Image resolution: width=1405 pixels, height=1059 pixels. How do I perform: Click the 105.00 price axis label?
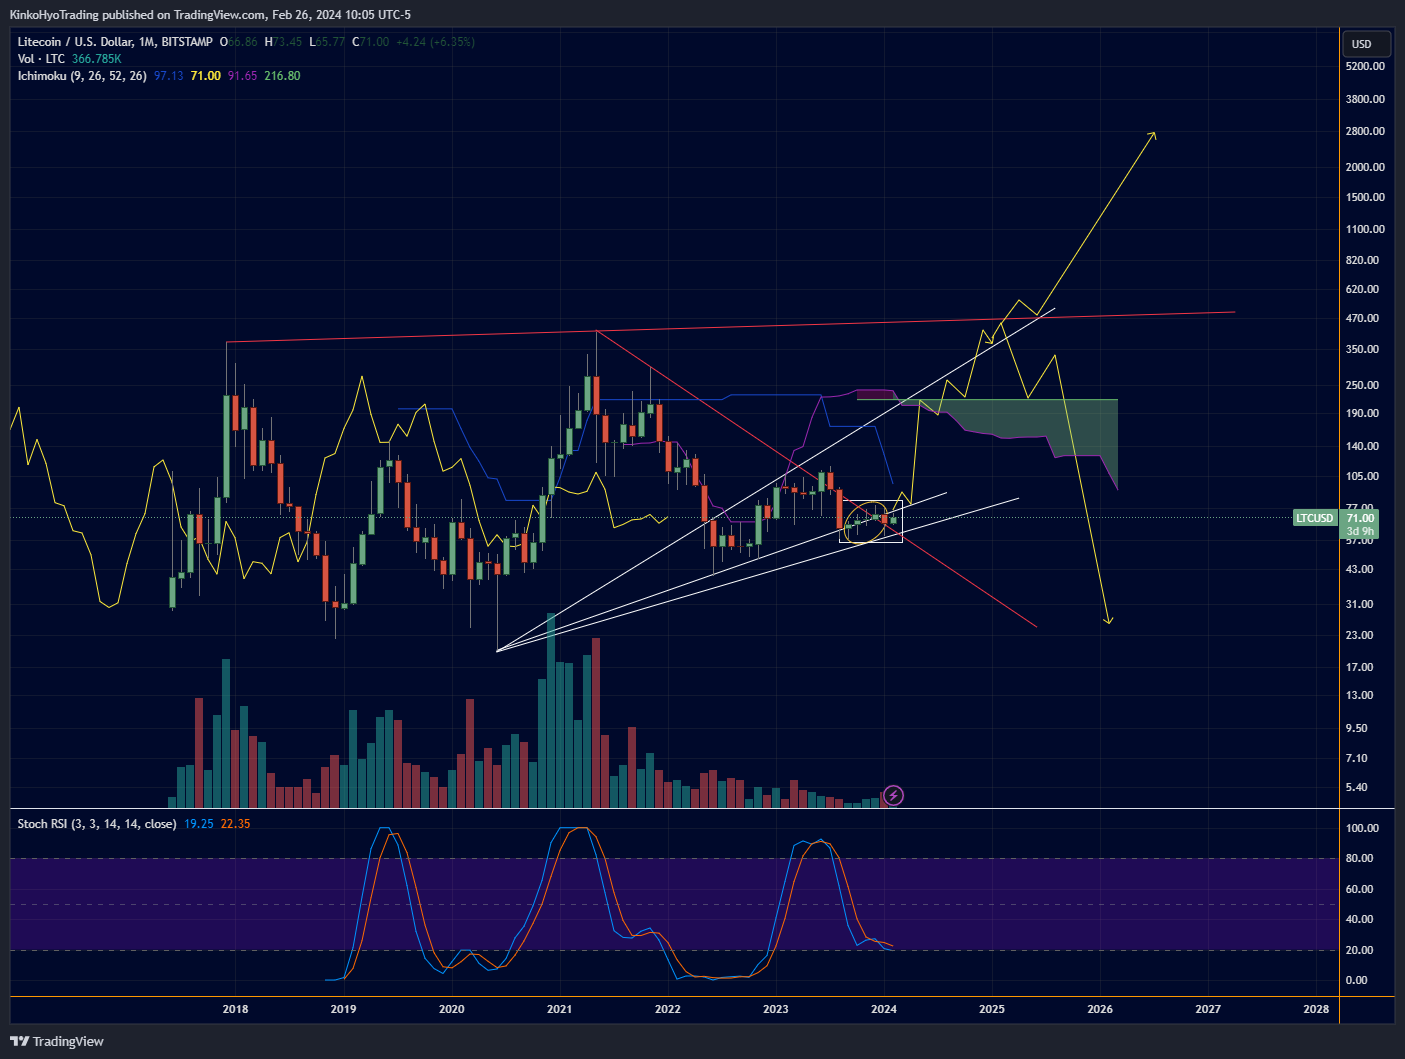(1362, 476)
